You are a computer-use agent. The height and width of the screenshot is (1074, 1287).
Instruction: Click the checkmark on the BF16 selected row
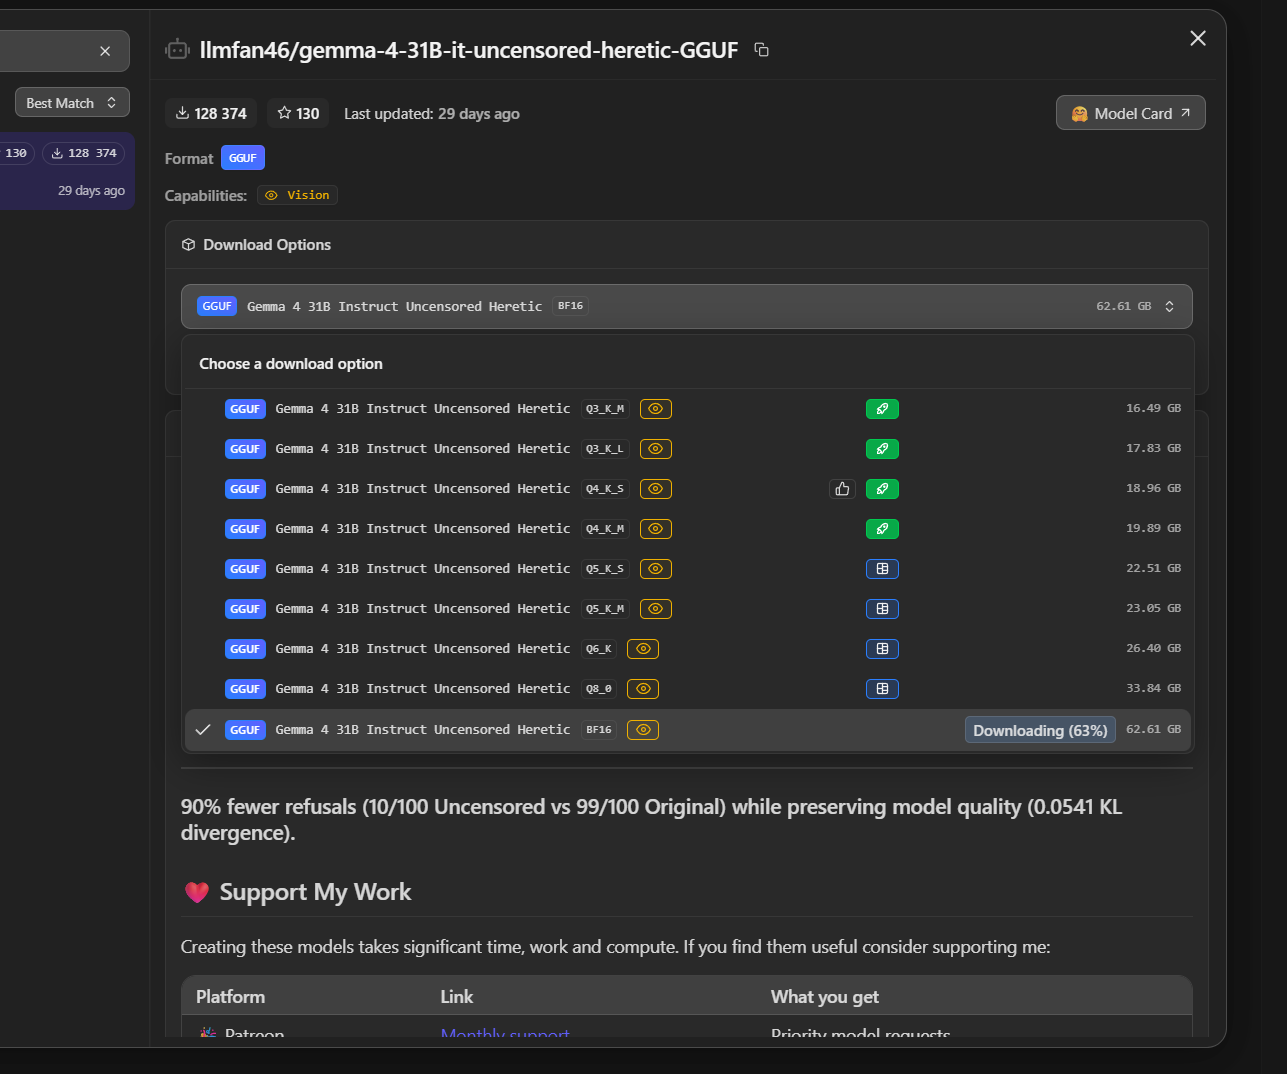(203, 730)
